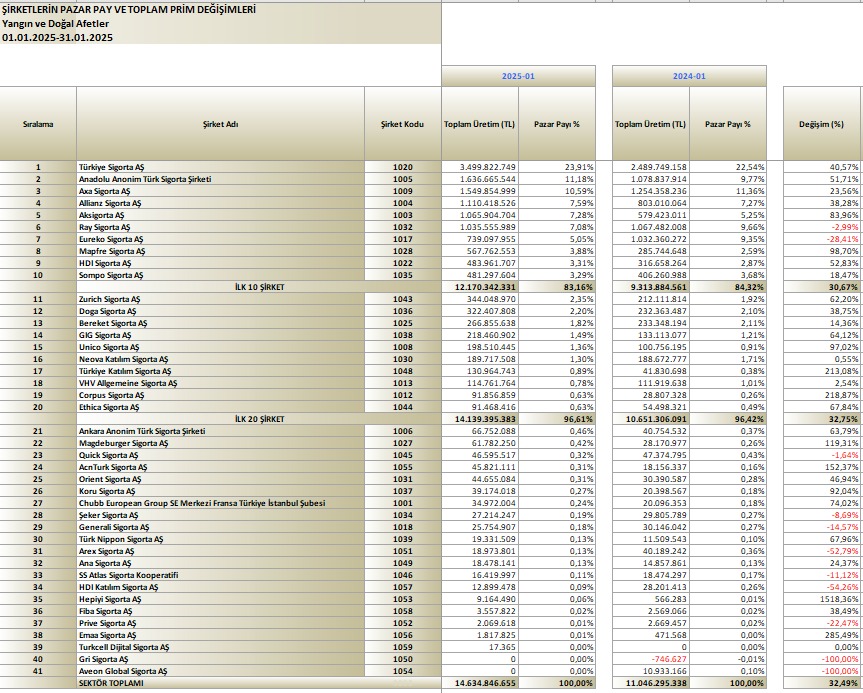Click the "Türk Nippon Sigorta AŞ" cell
This screenshot has width=863, height=693.
(x=220, y=539)
